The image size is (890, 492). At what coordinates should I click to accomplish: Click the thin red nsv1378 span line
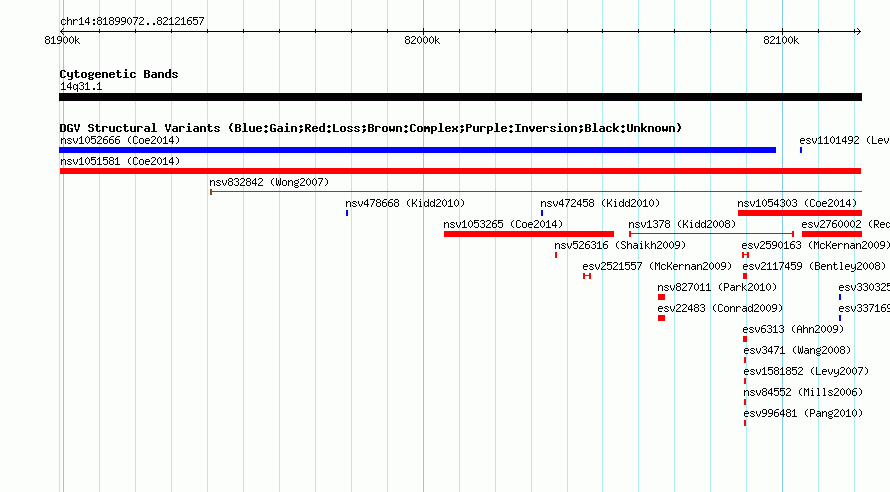[711, 234]
